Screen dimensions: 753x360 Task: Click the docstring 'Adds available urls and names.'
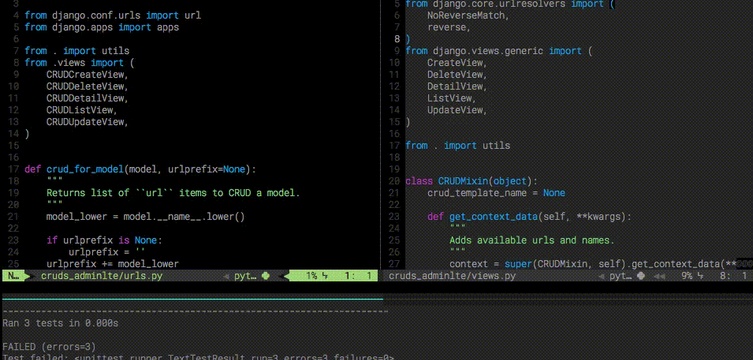[x=532, y=240]
